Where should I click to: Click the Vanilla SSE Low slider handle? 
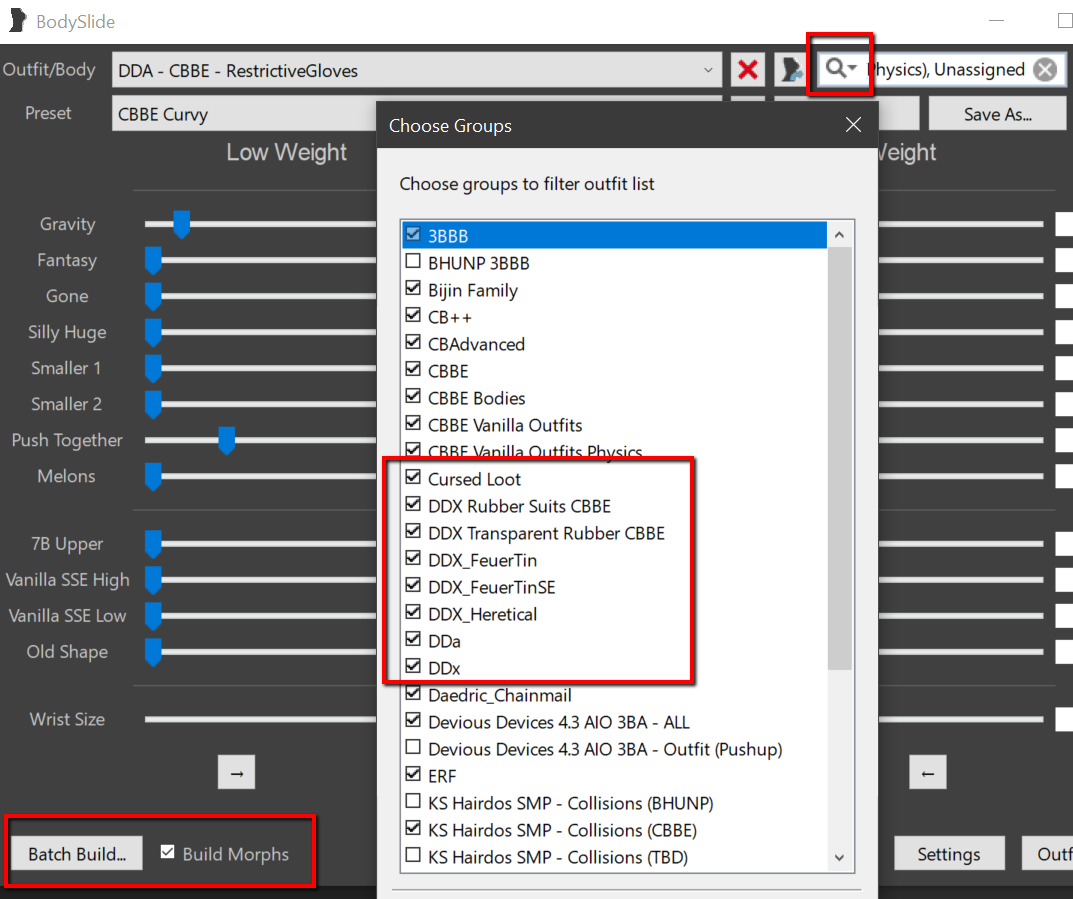point(153,616)
